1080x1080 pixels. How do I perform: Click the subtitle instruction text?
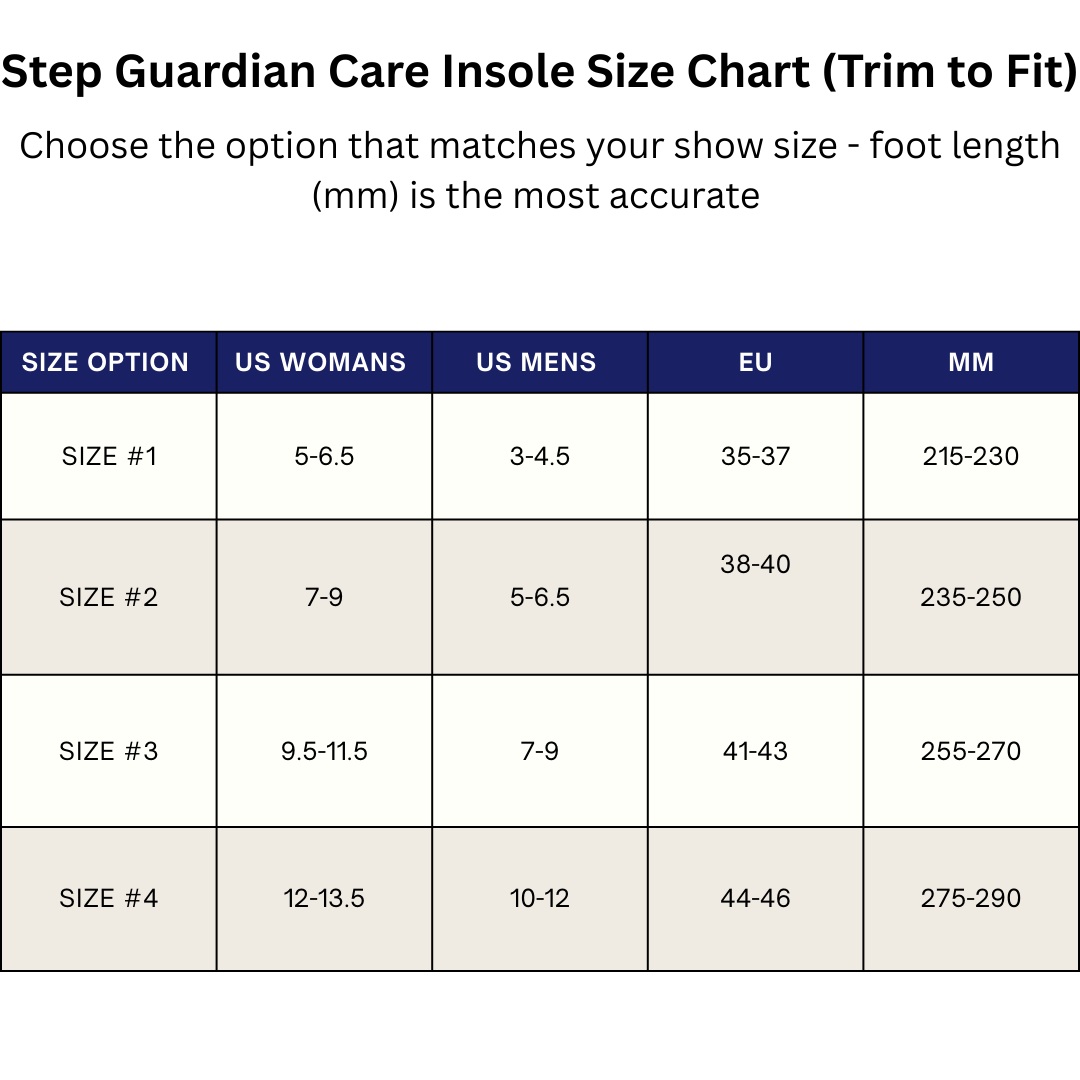point(540,170)
